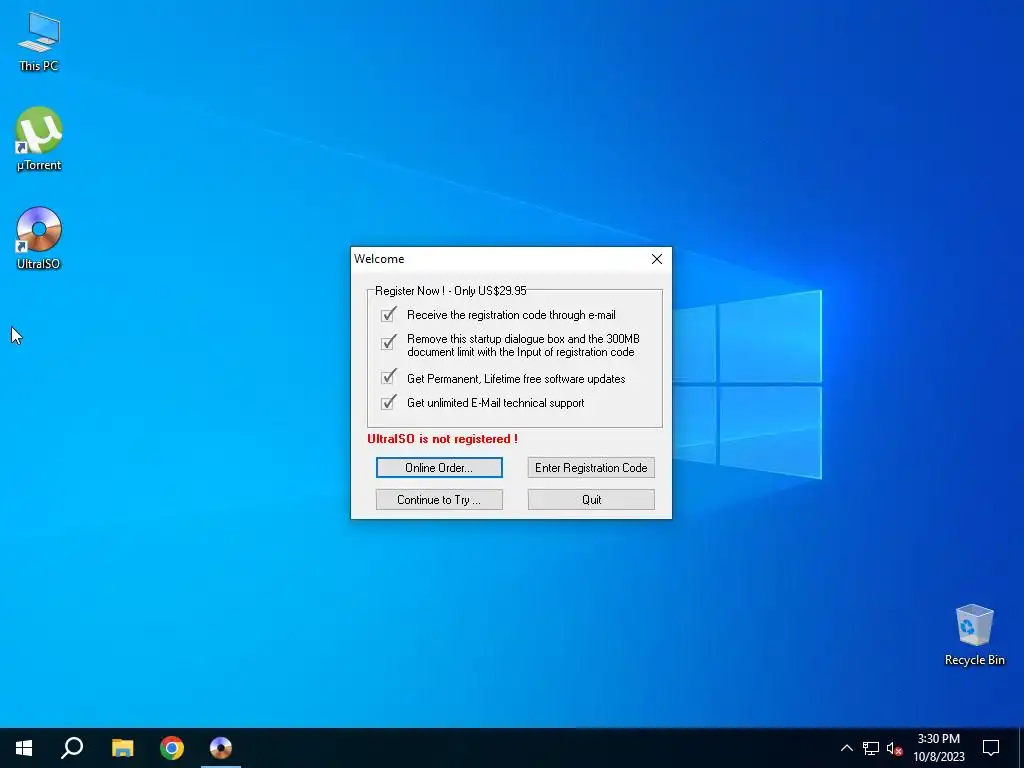
Task: Click checkmark beside Receive the registration code
Action: [x=389, y=314]
